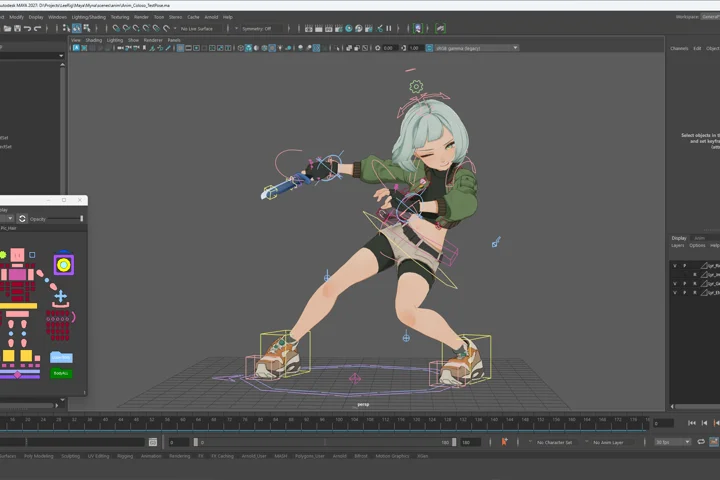Screen dimensions: 720x480
Task: Enable snap to grids magnet icon
Action: [116, 28]
